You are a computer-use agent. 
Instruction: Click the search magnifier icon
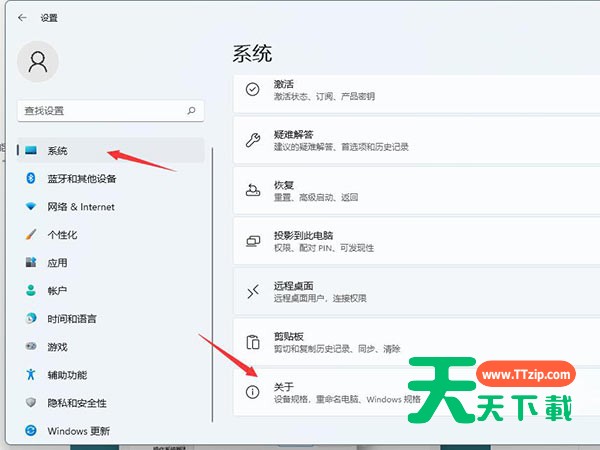(x=192, y=110)
